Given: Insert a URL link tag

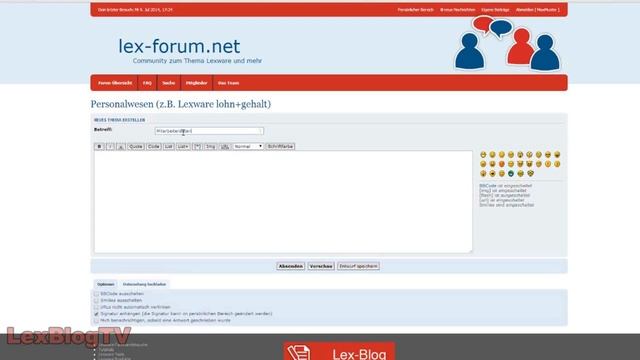Looking at the screenshot, I should click(225, 147).
